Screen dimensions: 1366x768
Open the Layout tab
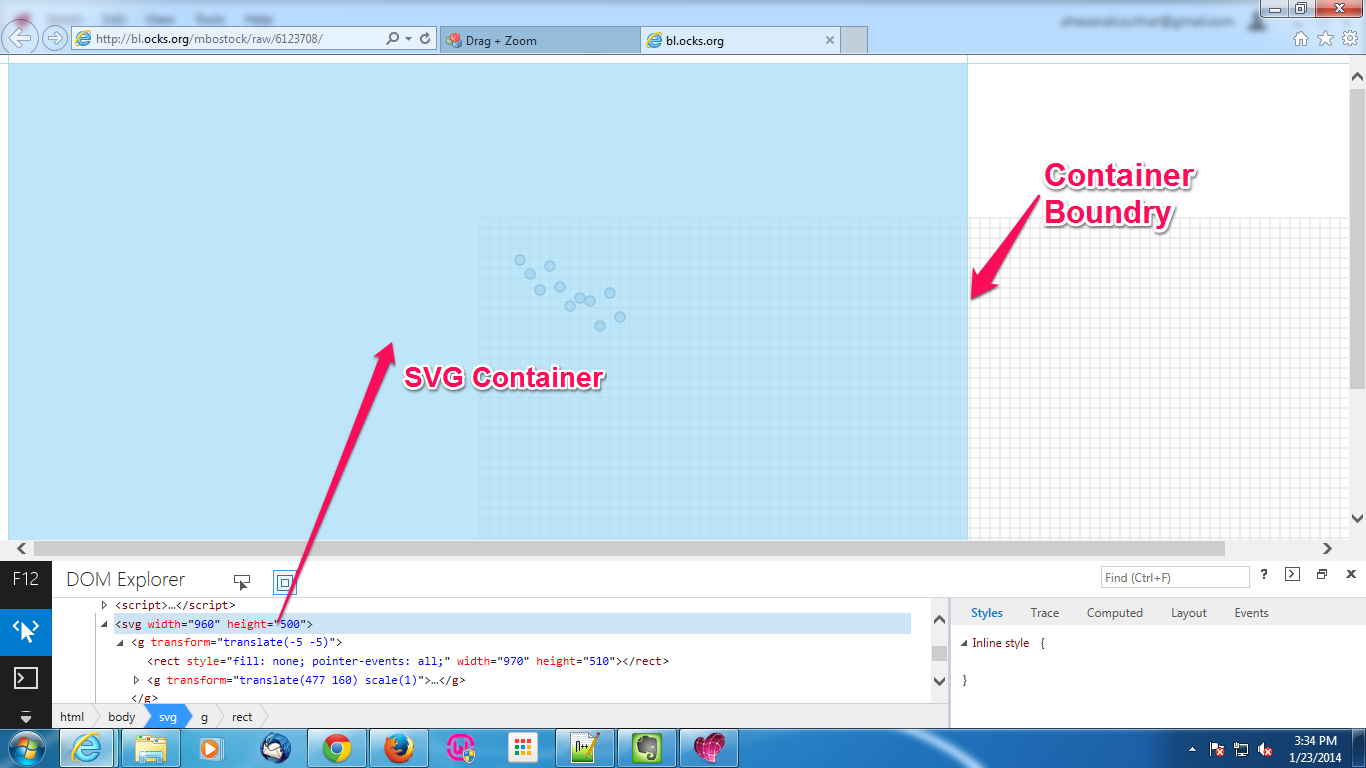pos(1189,613)
